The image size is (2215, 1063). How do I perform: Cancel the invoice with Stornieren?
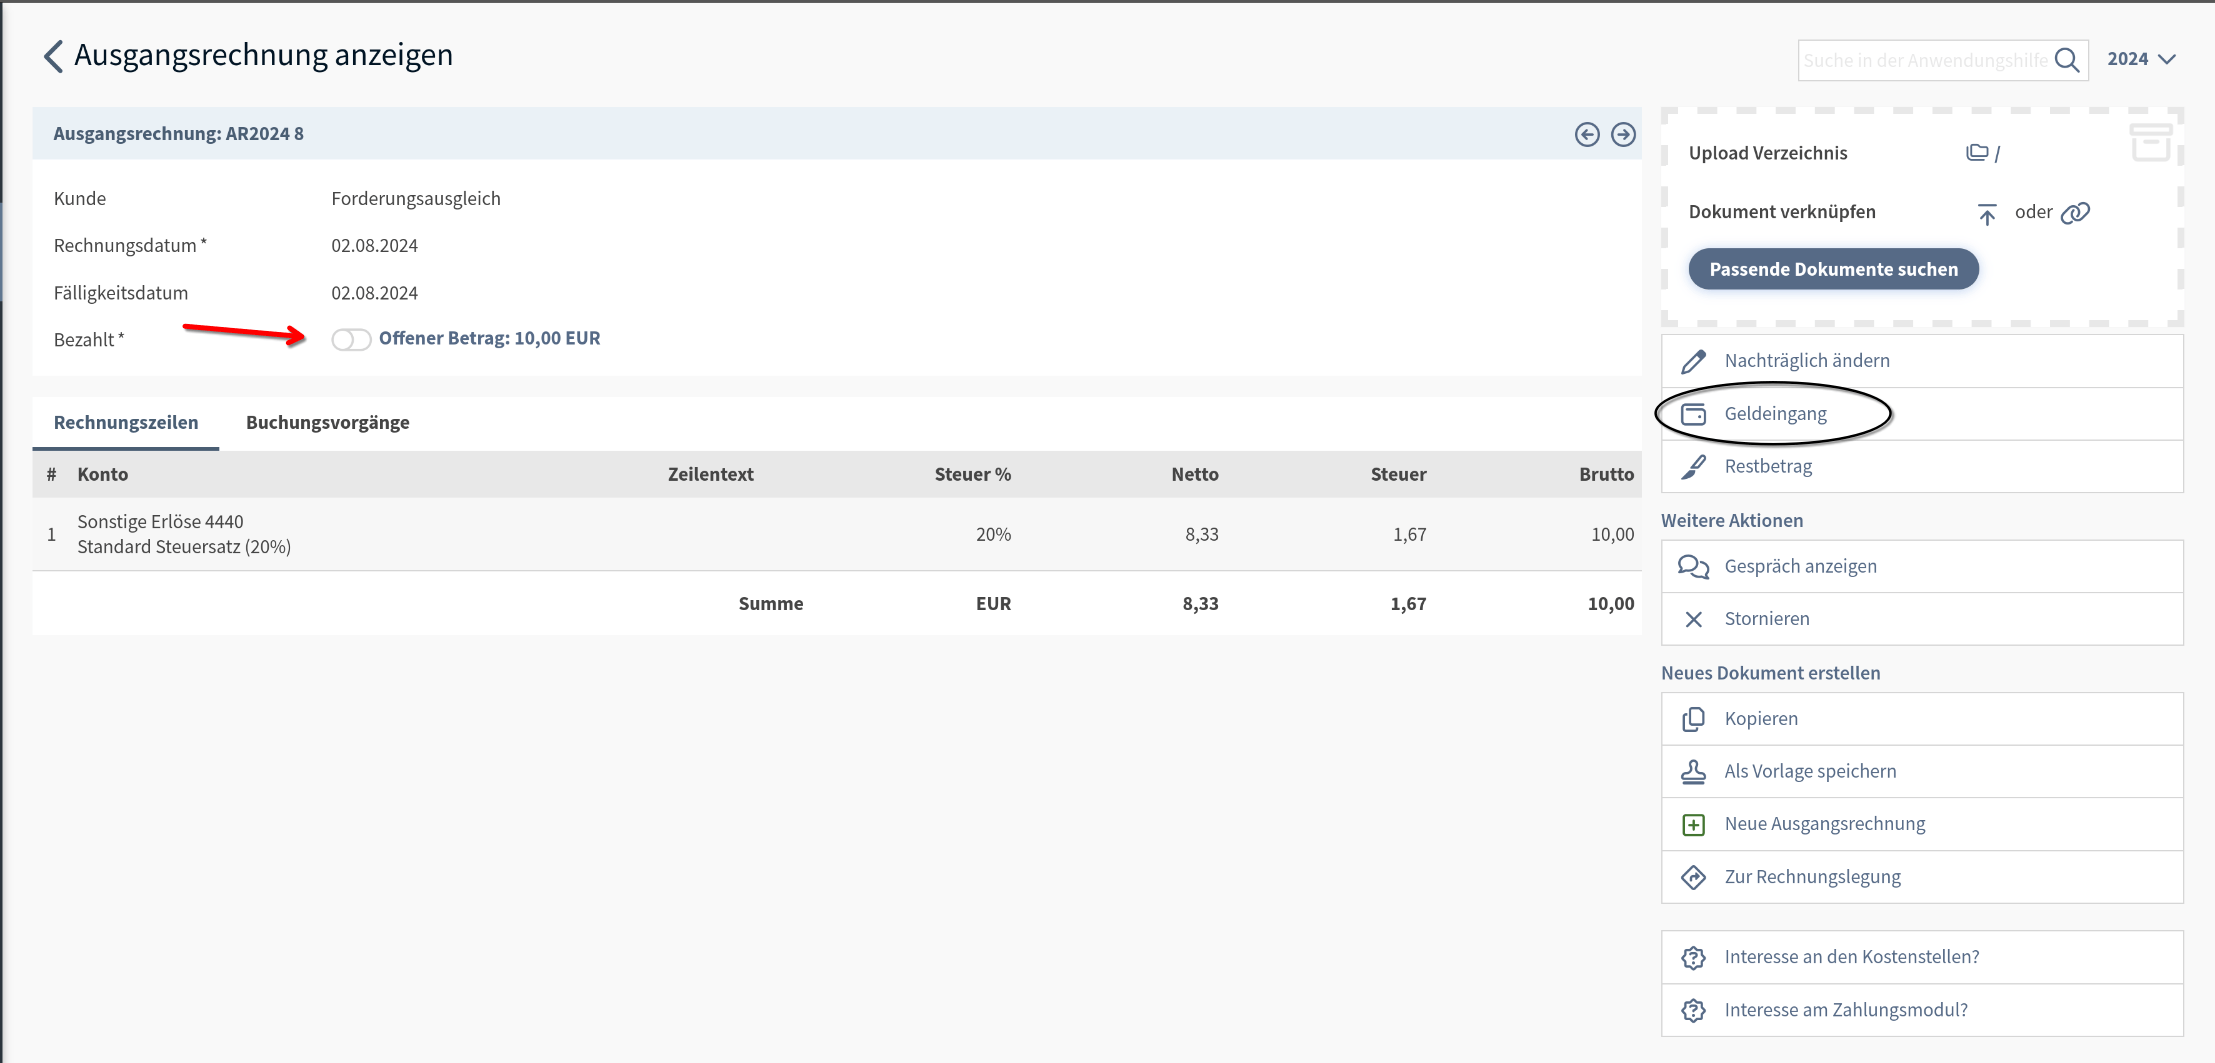coord(1766,619)
